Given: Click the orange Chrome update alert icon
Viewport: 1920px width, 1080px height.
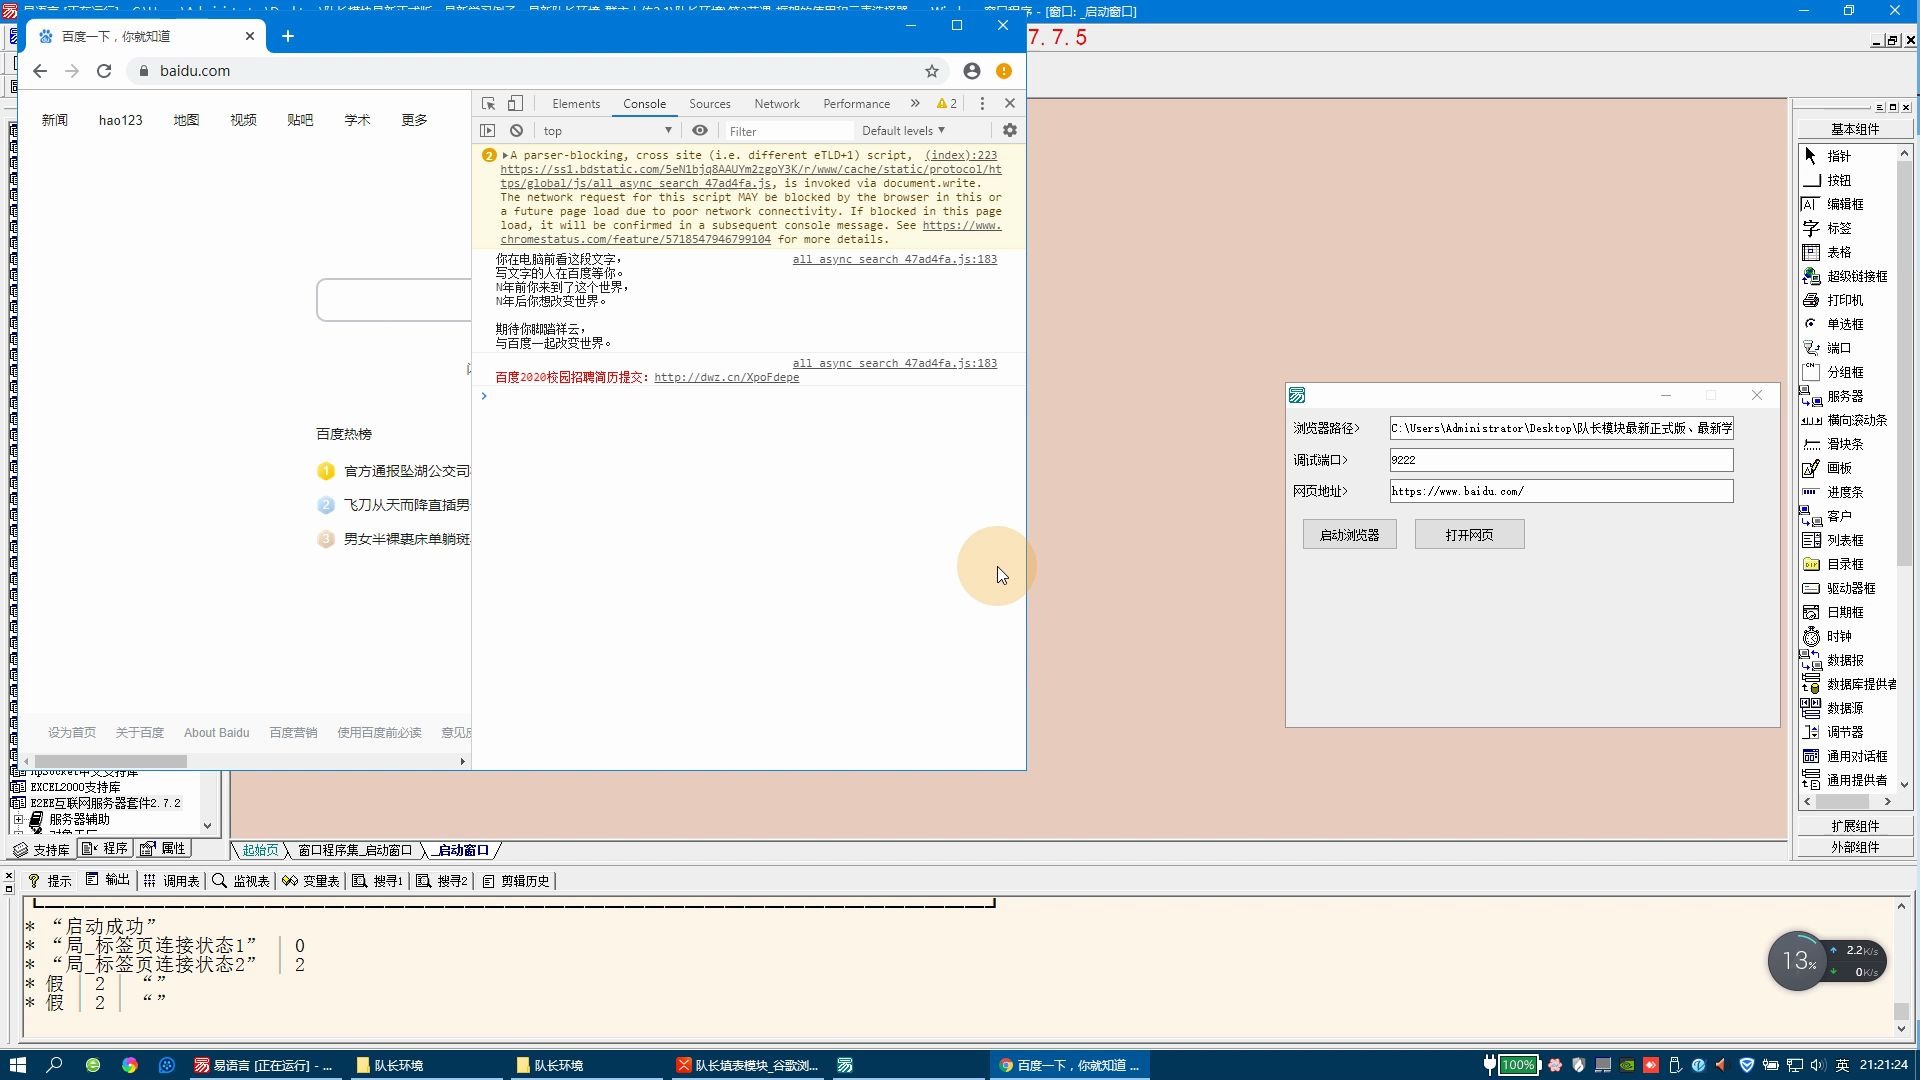Looking at the screenshot, I should click(x=1004, y=71).
